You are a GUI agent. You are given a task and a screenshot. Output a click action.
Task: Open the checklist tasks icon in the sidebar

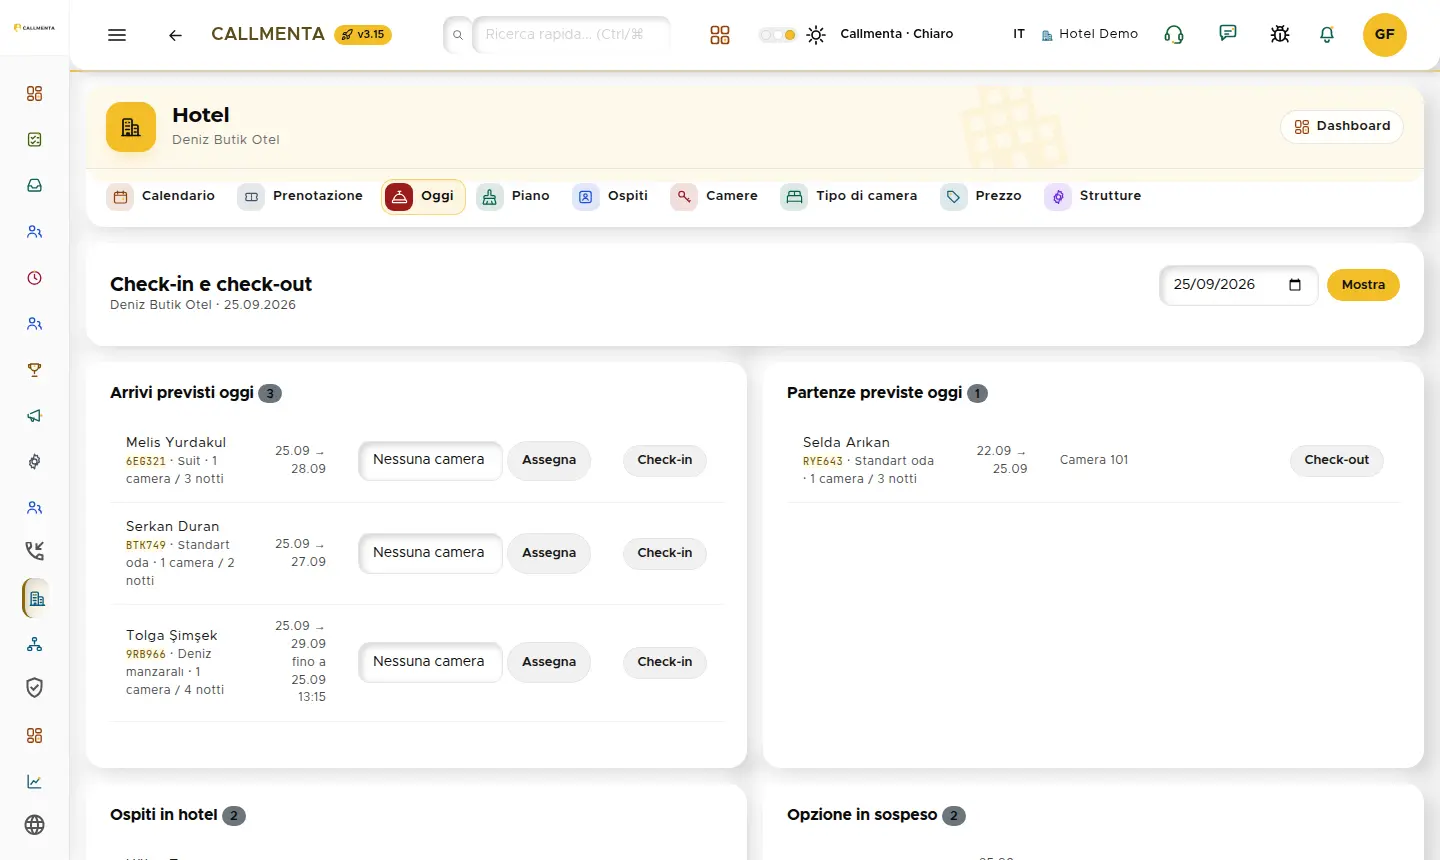(x=35, y=140)
